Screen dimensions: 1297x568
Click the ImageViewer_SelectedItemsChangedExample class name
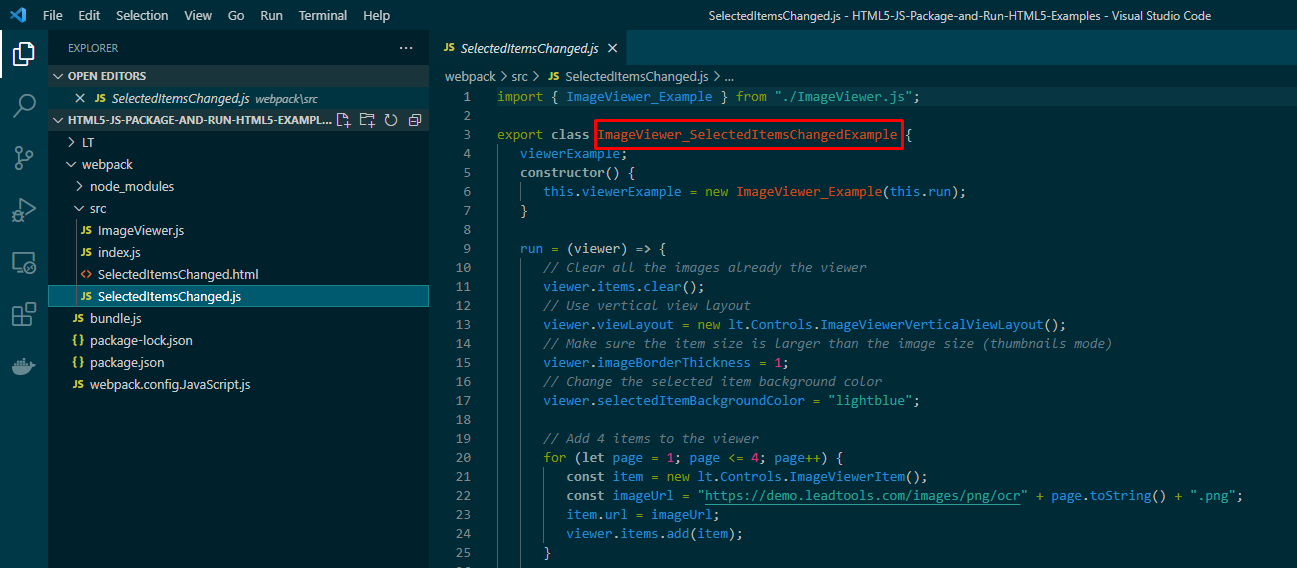tap(747, 135)
